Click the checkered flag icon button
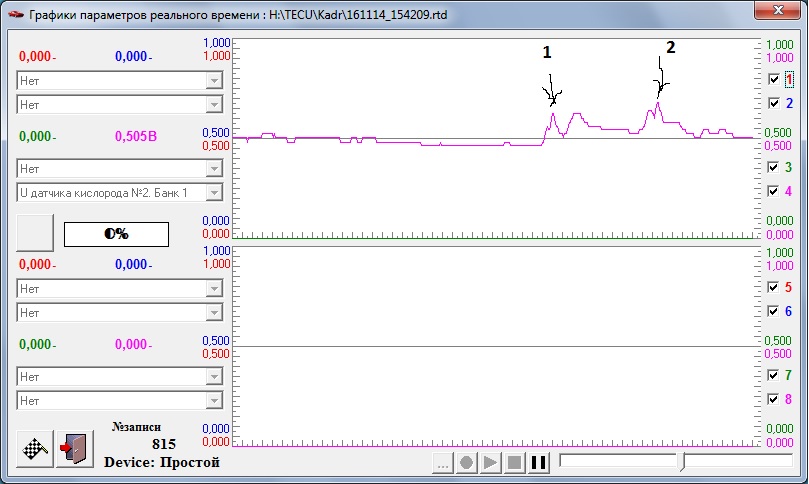 coord(35,448)
